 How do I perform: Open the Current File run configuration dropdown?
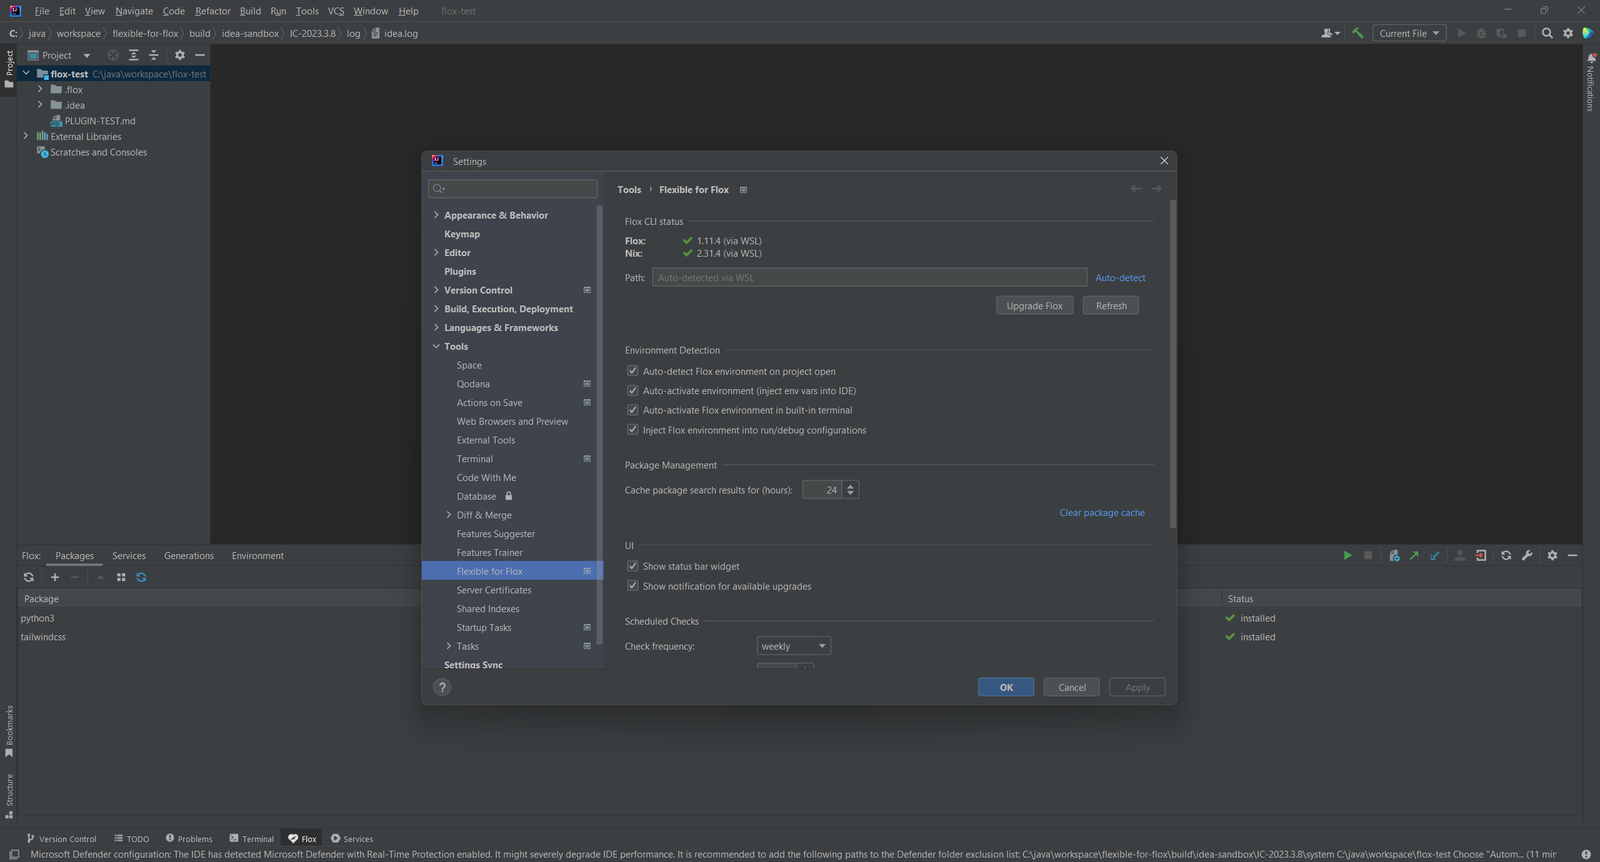[1409, 33]
